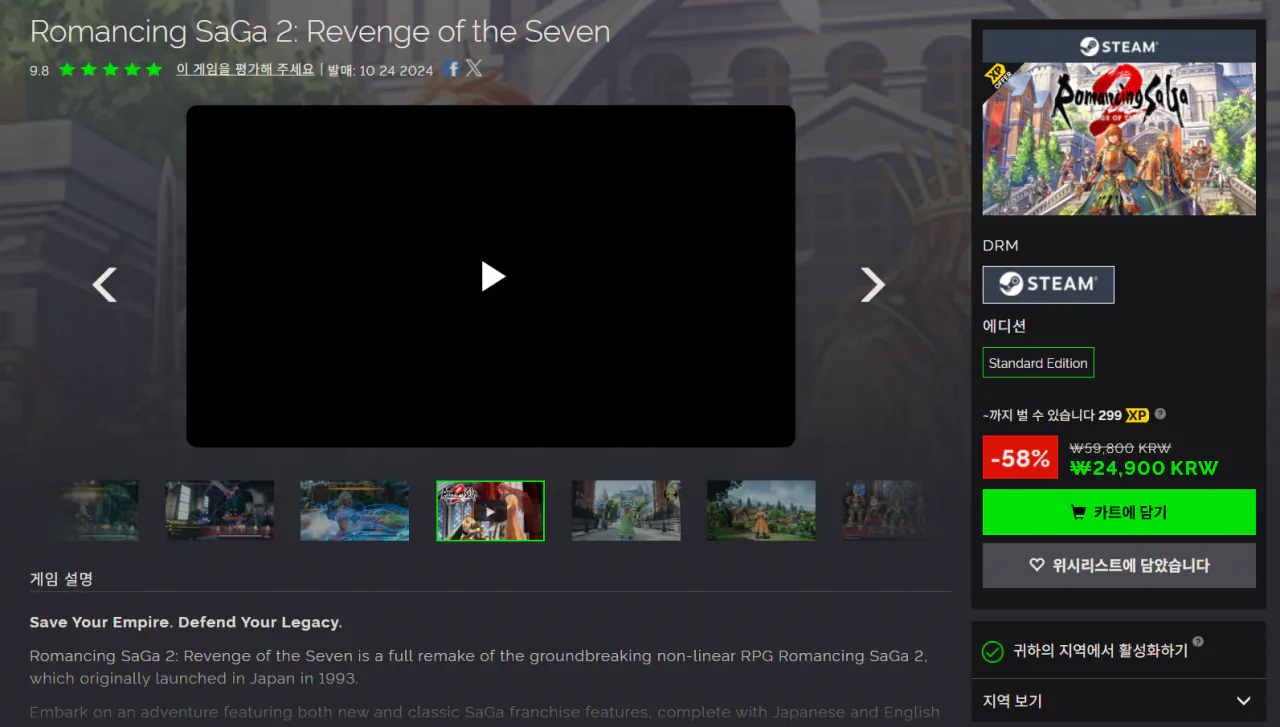Advance to the next media slide
This screenshot has width=1280, height=727.
[x=873, y=285]
